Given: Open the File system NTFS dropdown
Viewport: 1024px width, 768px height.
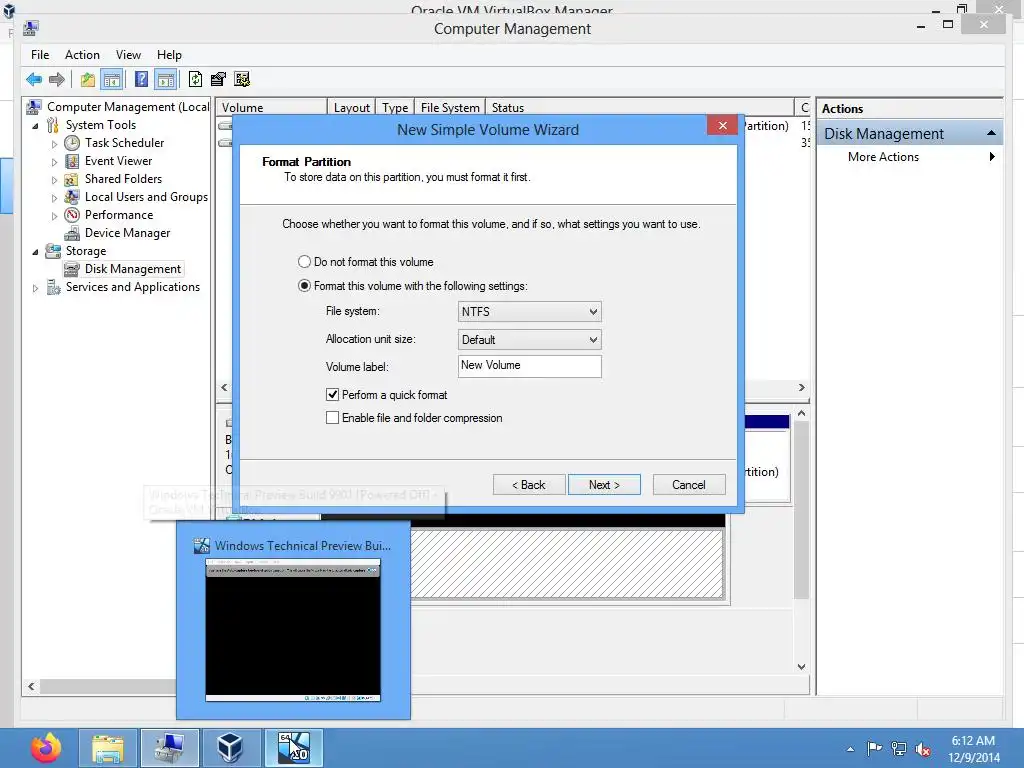Looking at the screenshot, I should coord(530,312).
